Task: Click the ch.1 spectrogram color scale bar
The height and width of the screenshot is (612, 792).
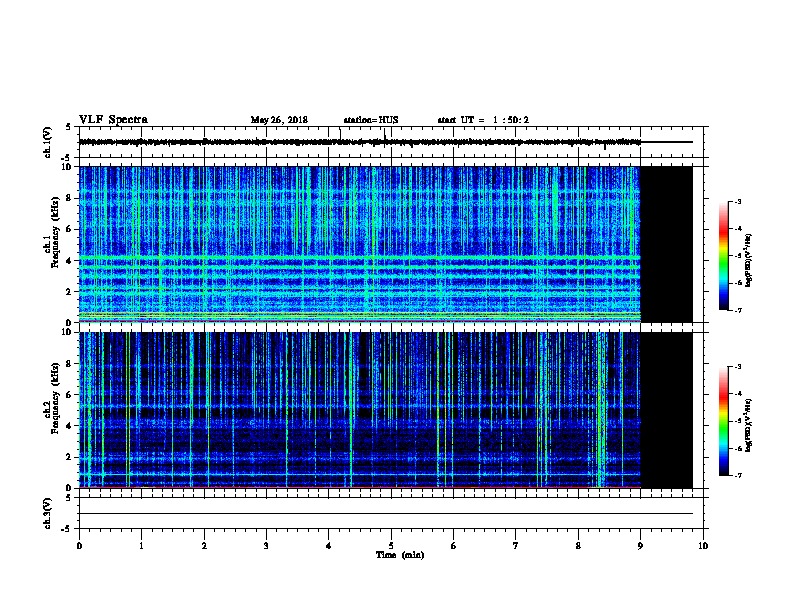Action: pos(723,256)
